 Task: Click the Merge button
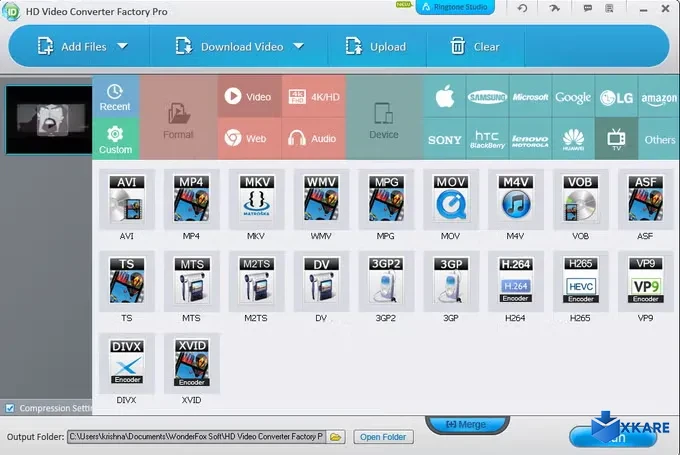[x=467, y=425]
